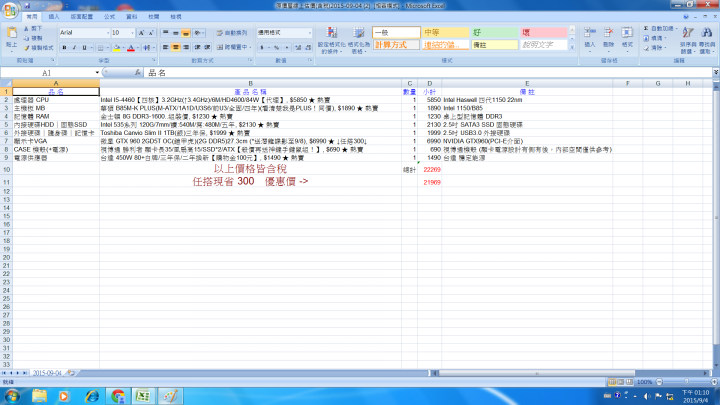This screenshot has height=405, width=720.
Task: Open the text orientation tool
Action: coord(198,33)
